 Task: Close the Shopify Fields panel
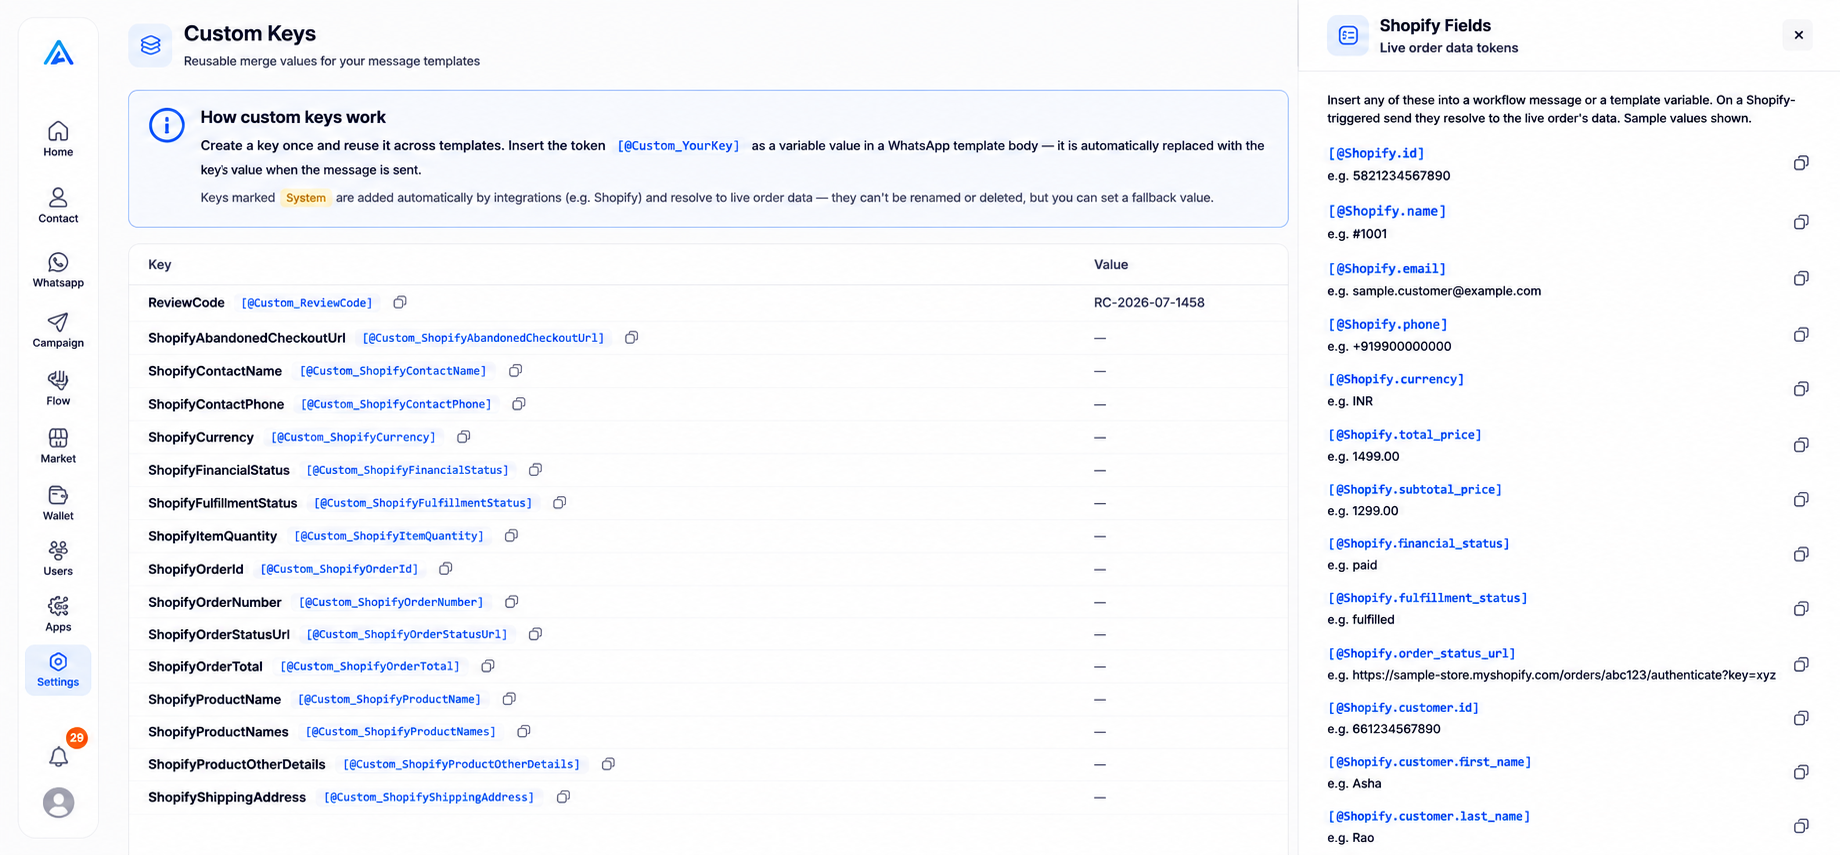[x=1798, y=35]
